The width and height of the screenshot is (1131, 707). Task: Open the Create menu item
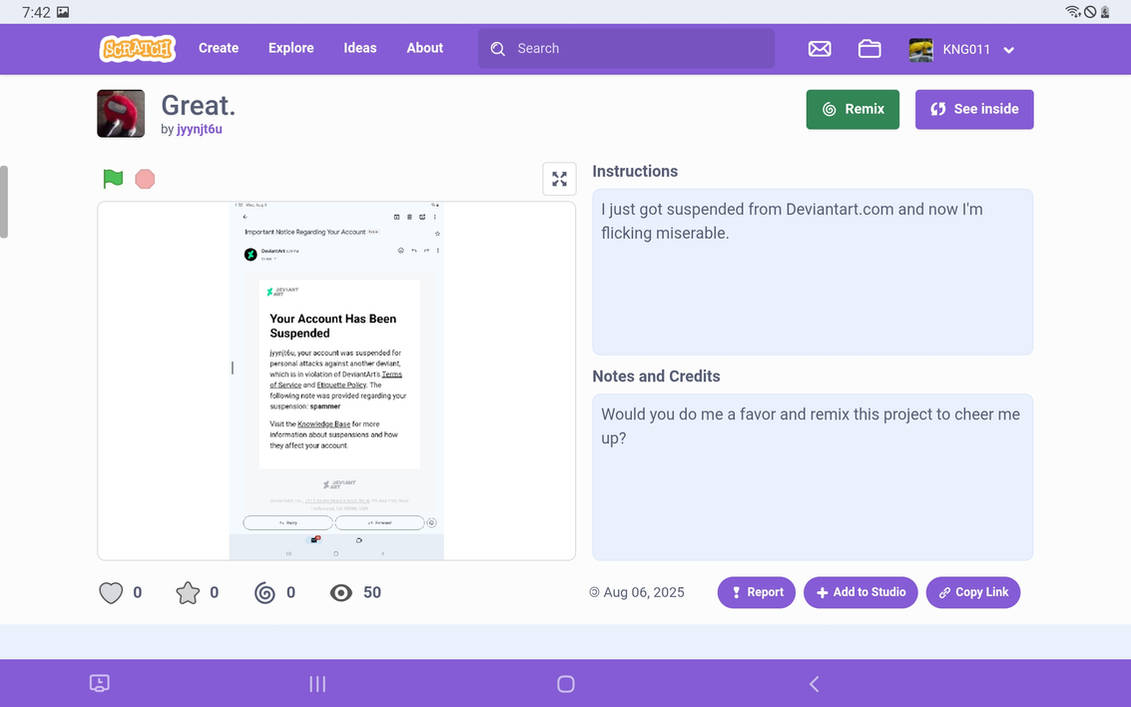click(x=219, y=48)
